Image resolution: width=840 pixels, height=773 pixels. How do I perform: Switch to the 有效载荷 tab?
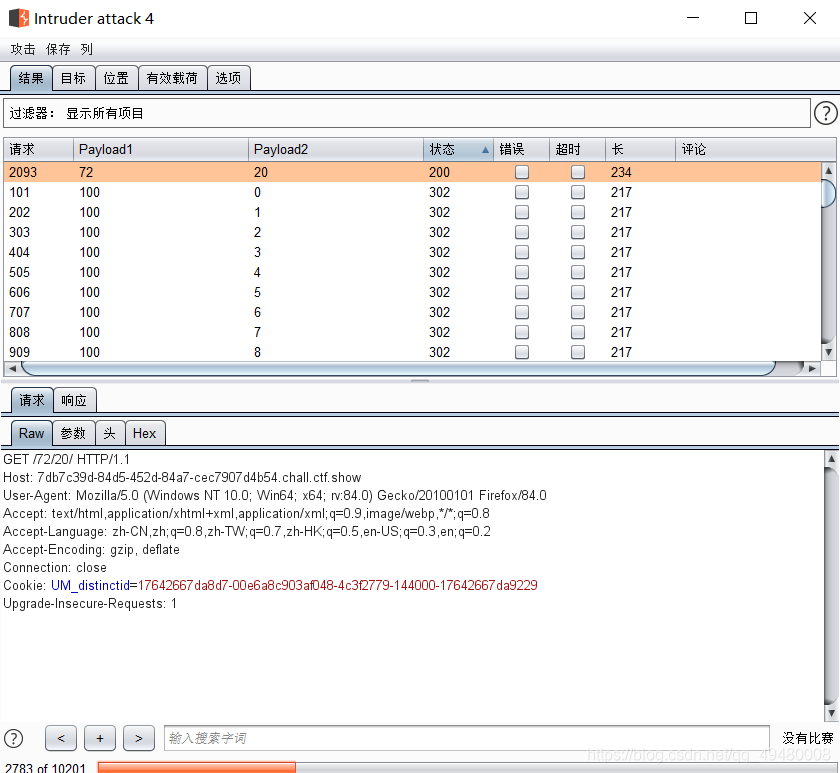(x=172, y=78)
